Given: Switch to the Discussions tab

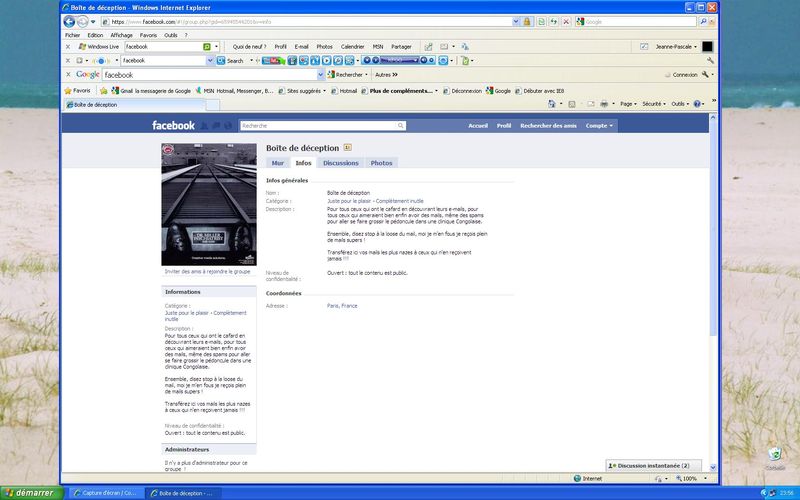Looking at the screenshot, I should pos(340,163).
